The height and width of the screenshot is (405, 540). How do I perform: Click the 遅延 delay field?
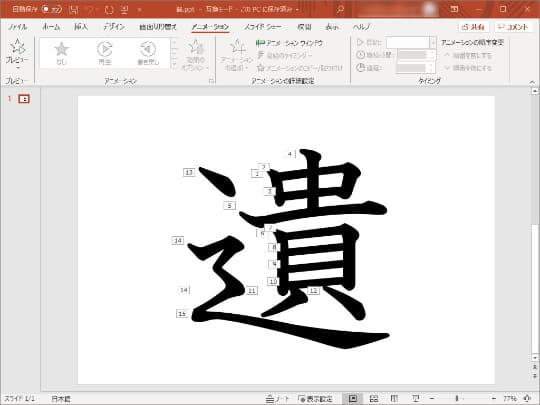[416, 68]
